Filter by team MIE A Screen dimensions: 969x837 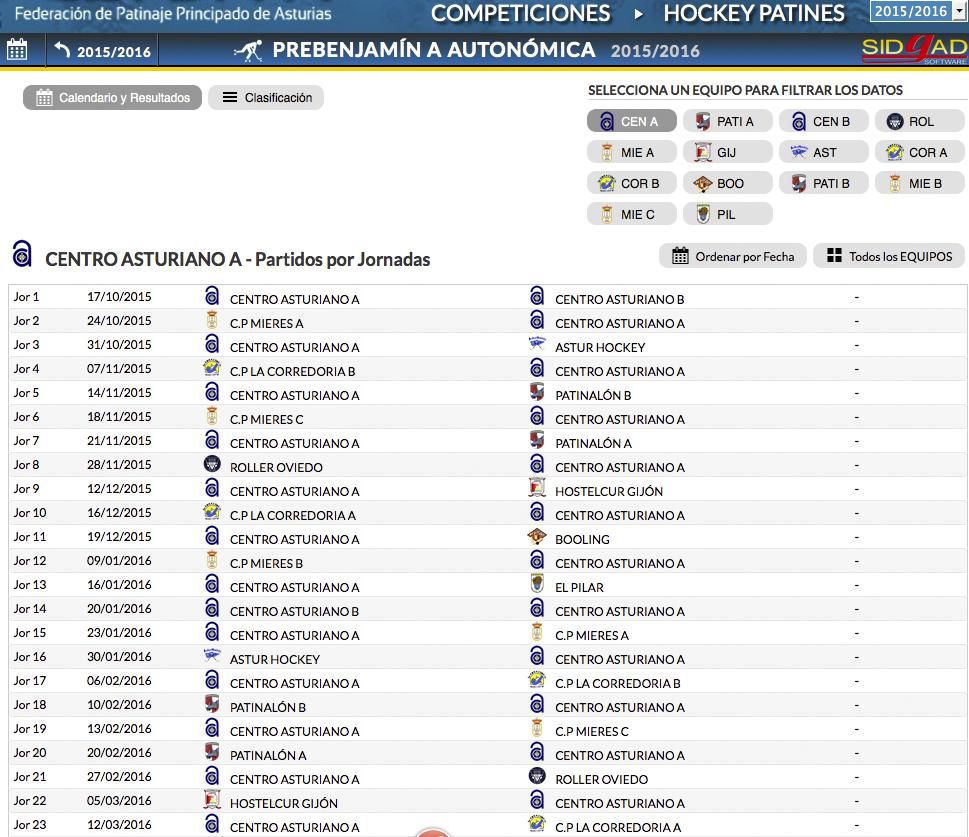tap(632, 152)
